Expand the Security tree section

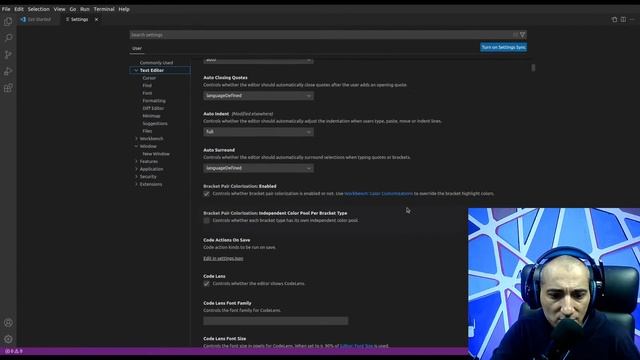pos(136,176)
